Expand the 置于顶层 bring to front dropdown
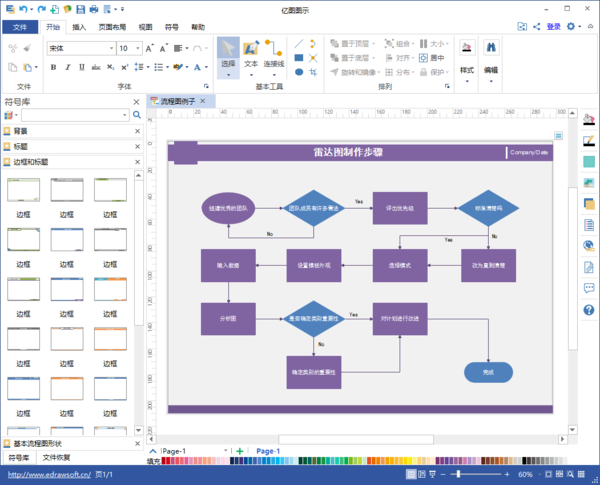 pos(373,44)
